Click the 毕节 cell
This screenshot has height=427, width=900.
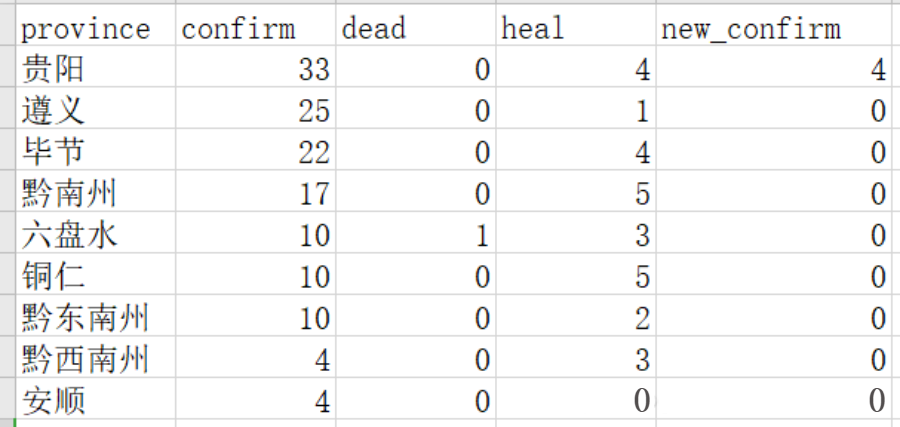click(96, 152)
